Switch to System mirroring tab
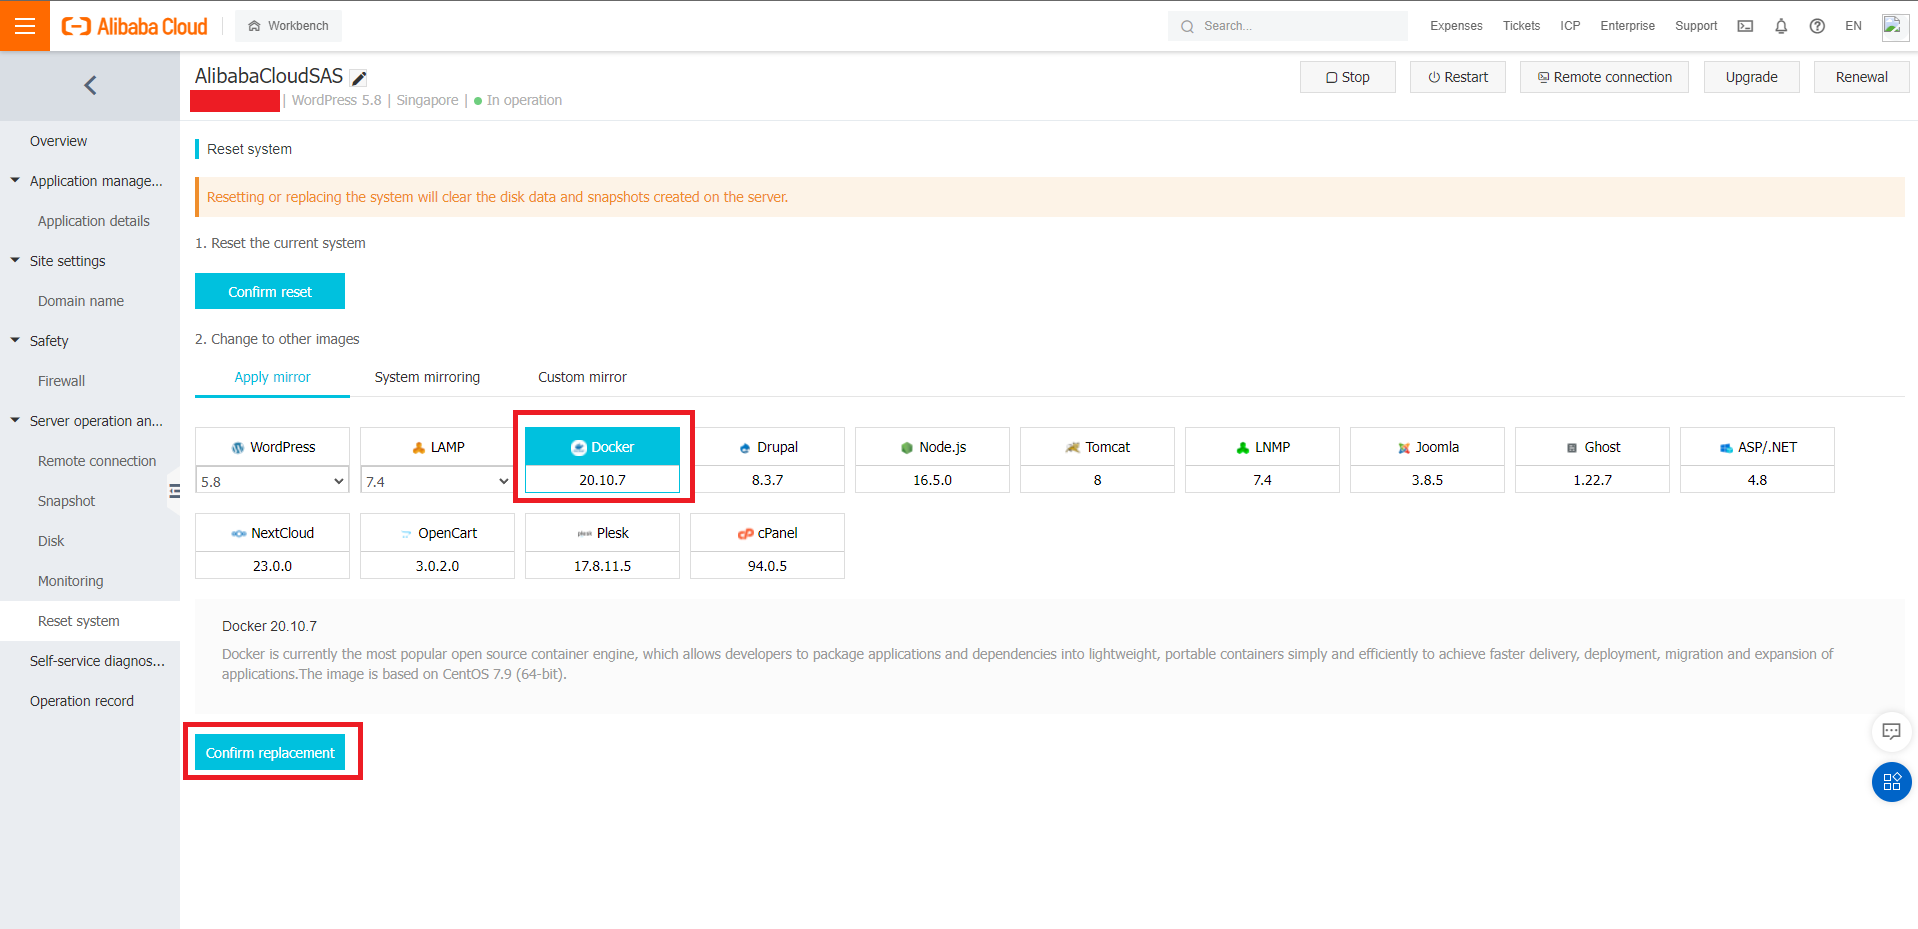Viewport: 1918px width, 929px height. coord(427,377)
